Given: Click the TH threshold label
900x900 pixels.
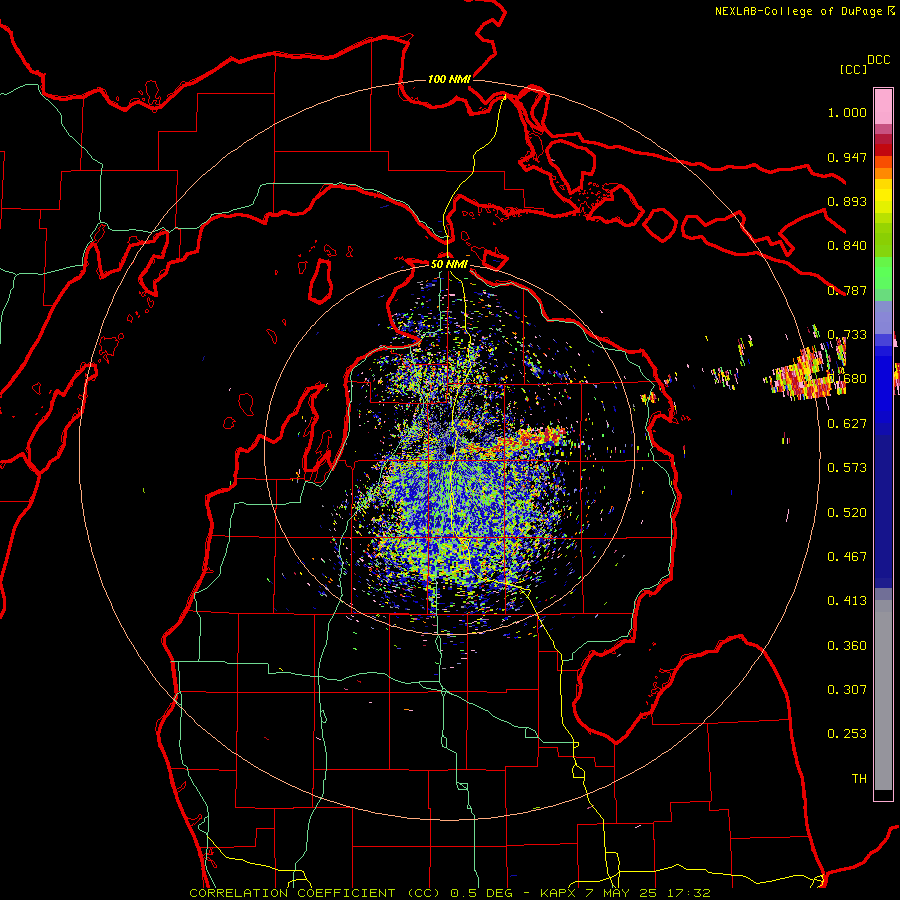Looking at the screenshot, I should (859, 779).
